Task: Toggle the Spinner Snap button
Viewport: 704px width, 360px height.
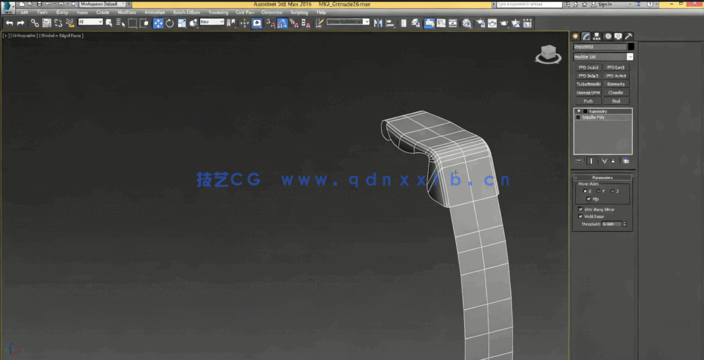Action: [306, 23]
